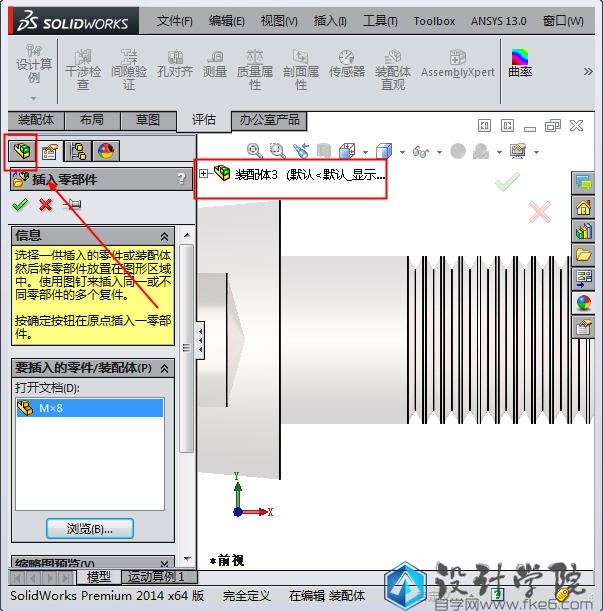Open the 设计算例 dropdown arrow
This screenshot has height=611, width=603.
coord(34,98)
